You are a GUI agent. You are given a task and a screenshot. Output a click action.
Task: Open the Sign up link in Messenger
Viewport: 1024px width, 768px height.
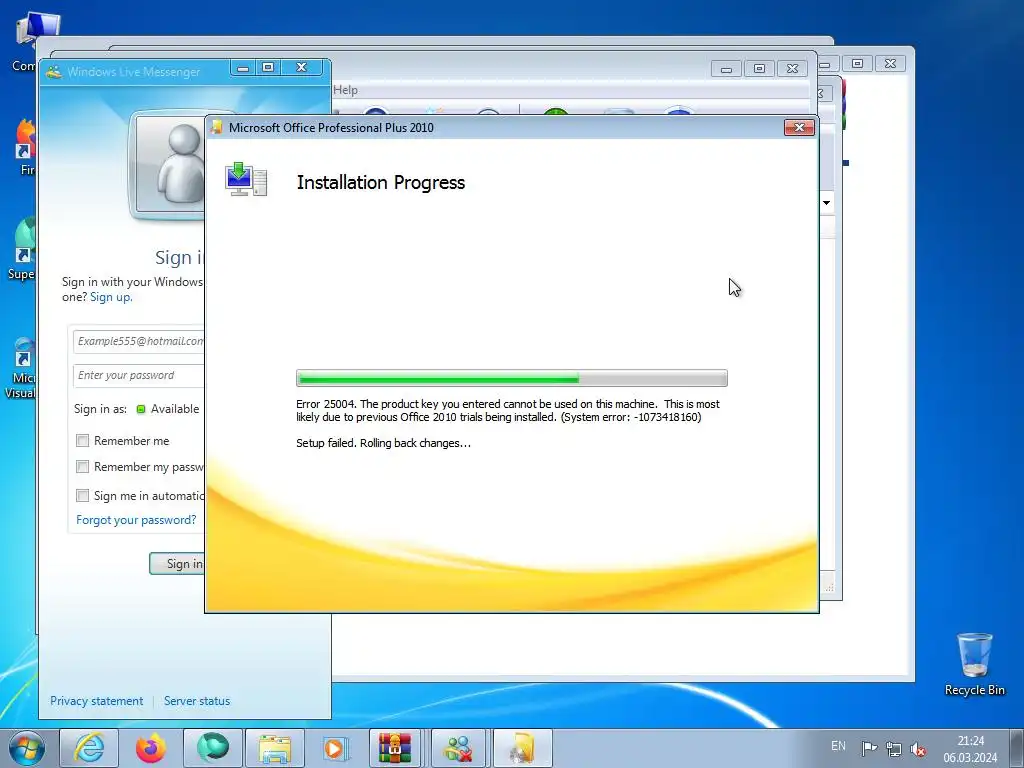coord(111,297)
